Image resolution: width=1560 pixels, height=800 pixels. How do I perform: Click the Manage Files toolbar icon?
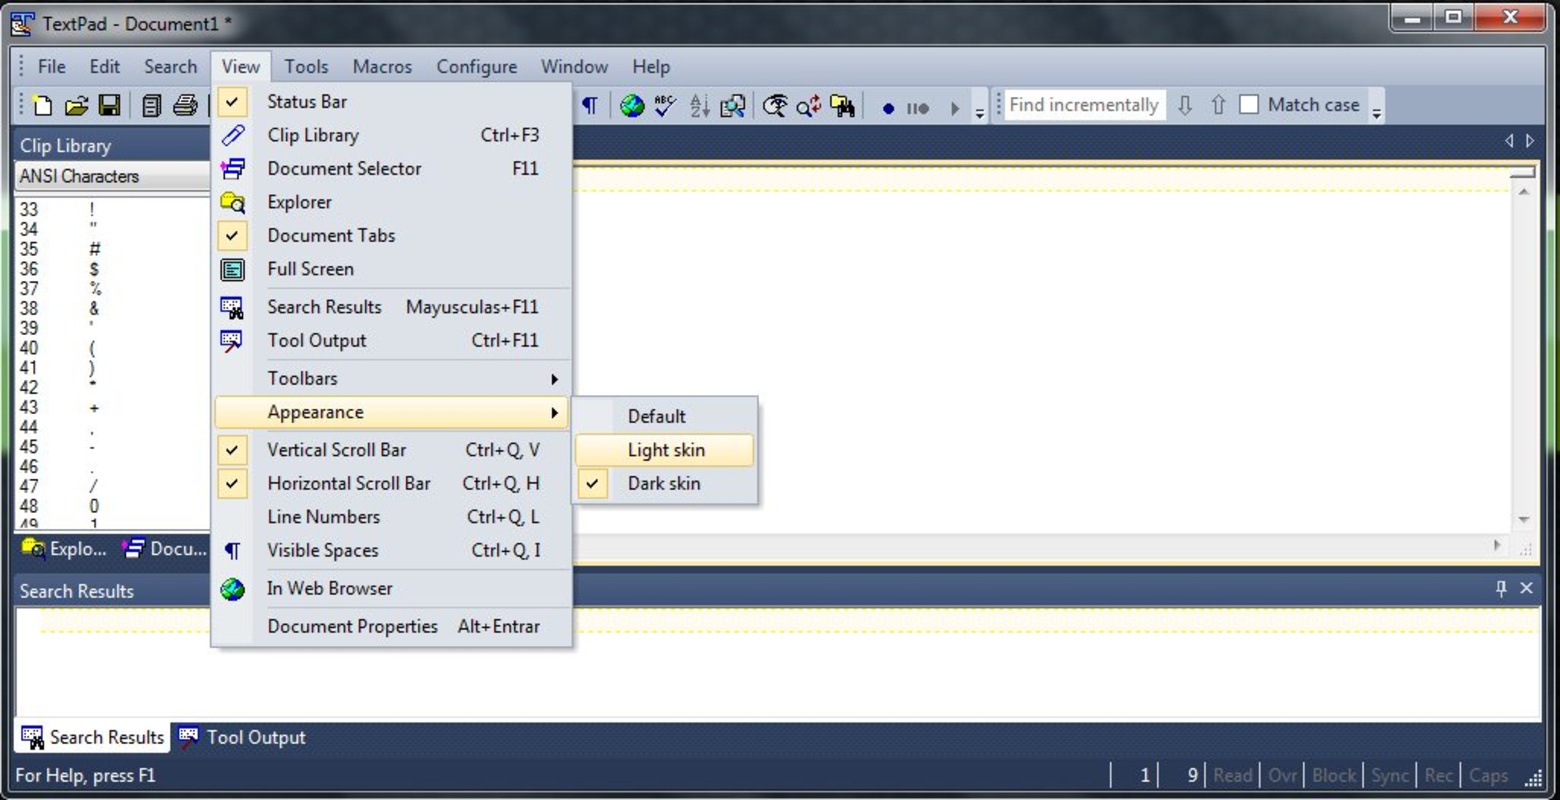tap(152, 105)
